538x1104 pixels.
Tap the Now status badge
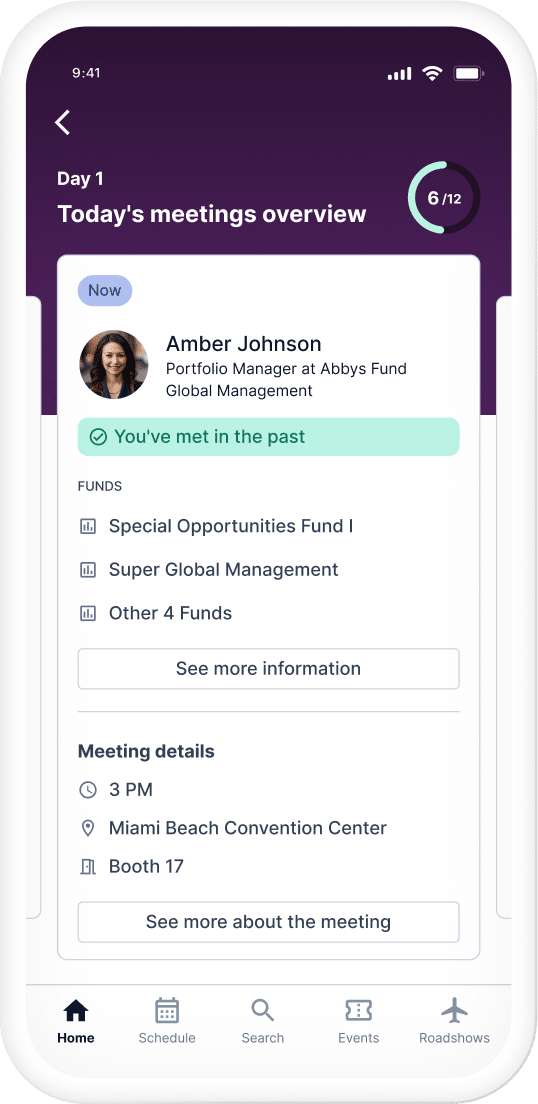click(105, 290)
